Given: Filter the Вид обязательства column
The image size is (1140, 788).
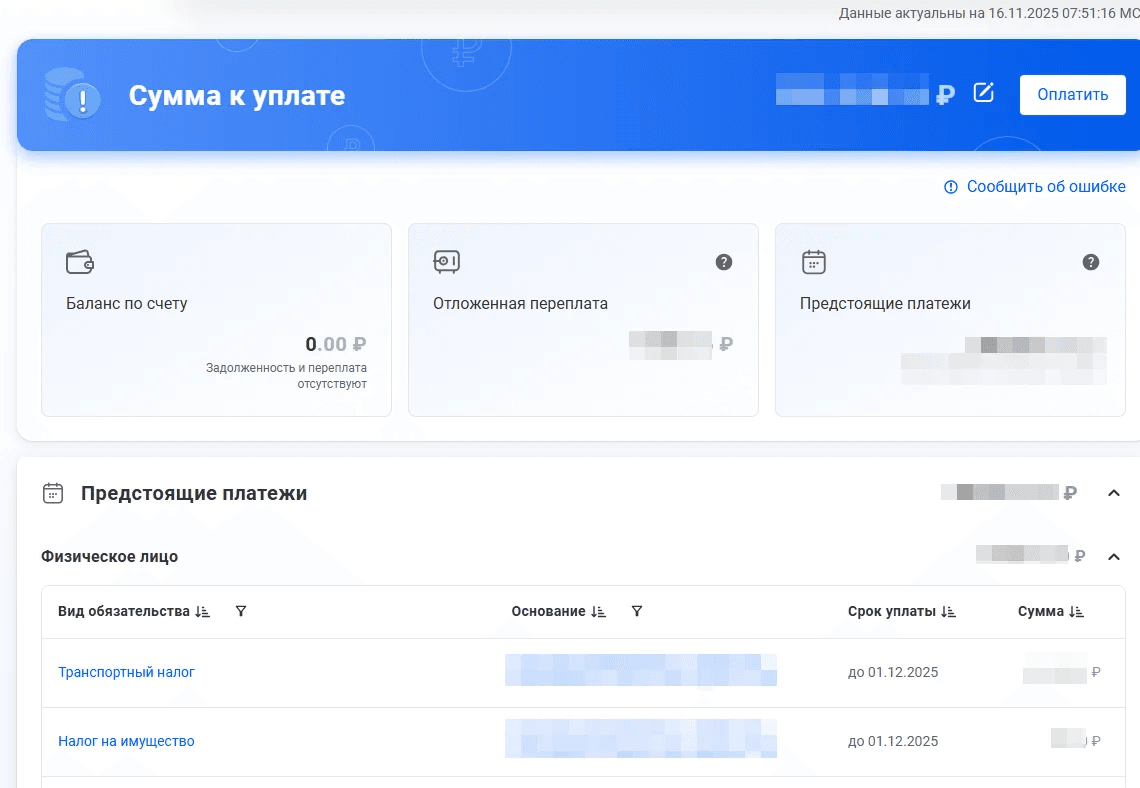Looking at the screenshot, I should (241, 611).
